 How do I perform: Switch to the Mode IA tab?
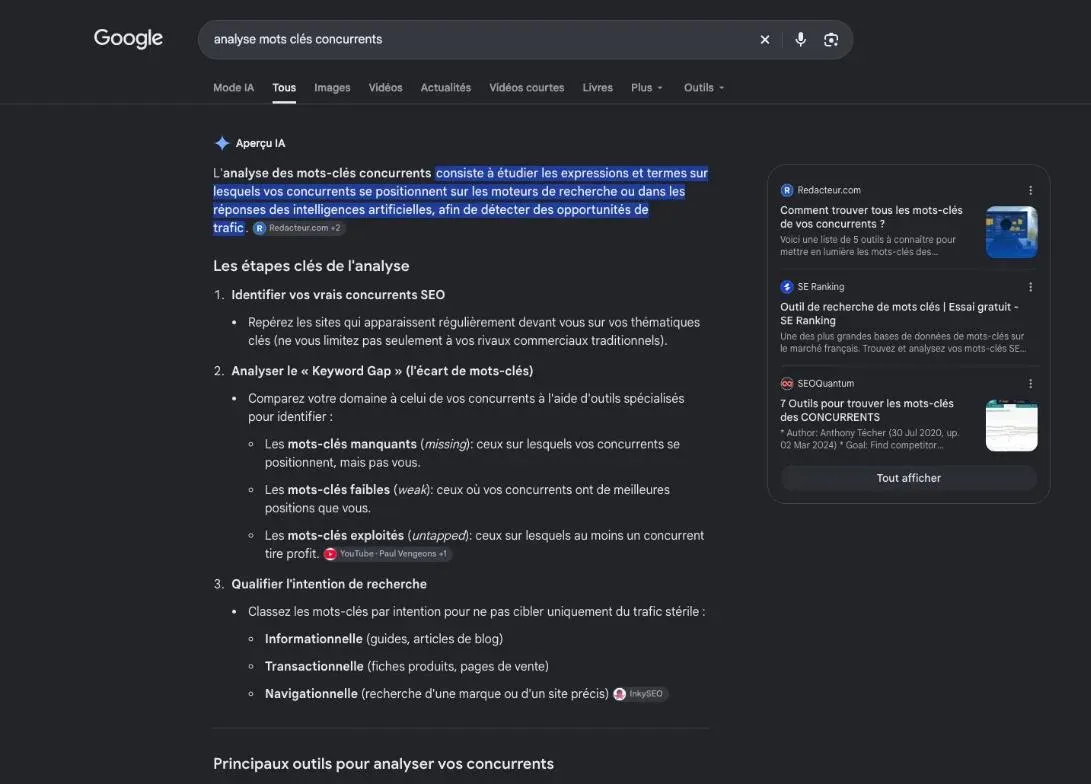coord(234,88)
